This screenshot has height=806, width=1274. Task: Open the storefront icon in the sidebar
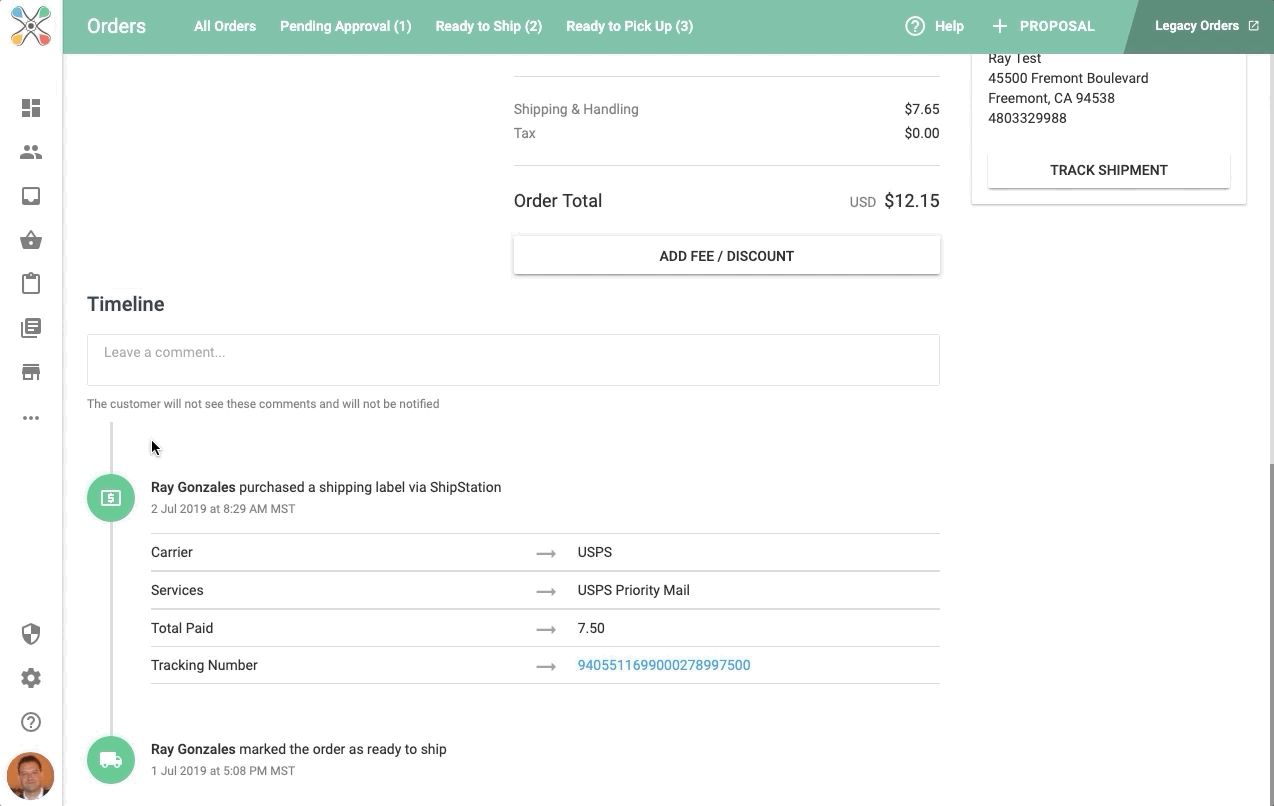click(31, 372)
